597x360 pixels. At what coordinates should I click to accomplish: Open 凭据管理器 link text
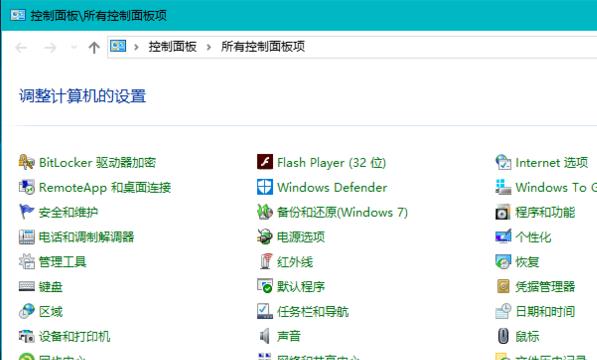545,287
